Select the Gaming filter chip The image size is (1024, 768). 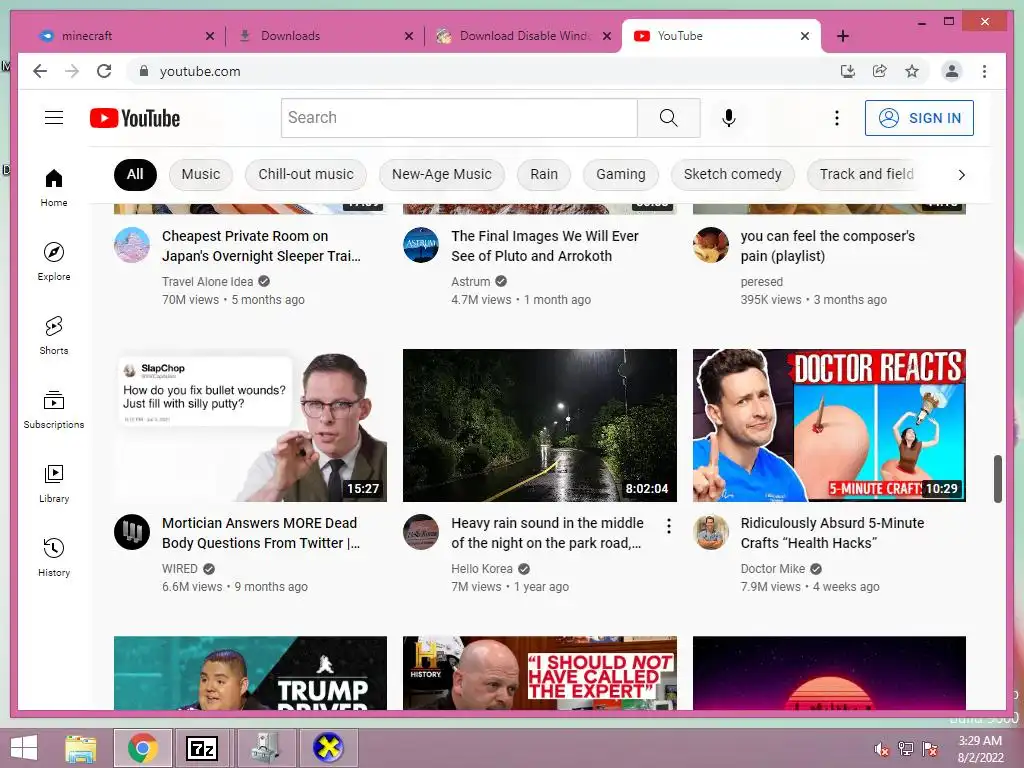point(620,174)
